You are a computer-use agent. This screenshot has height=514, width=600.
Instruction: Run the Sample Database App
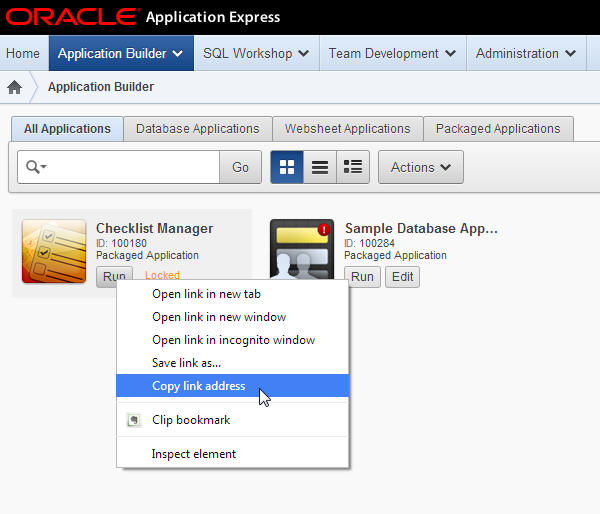coord(362,277)
